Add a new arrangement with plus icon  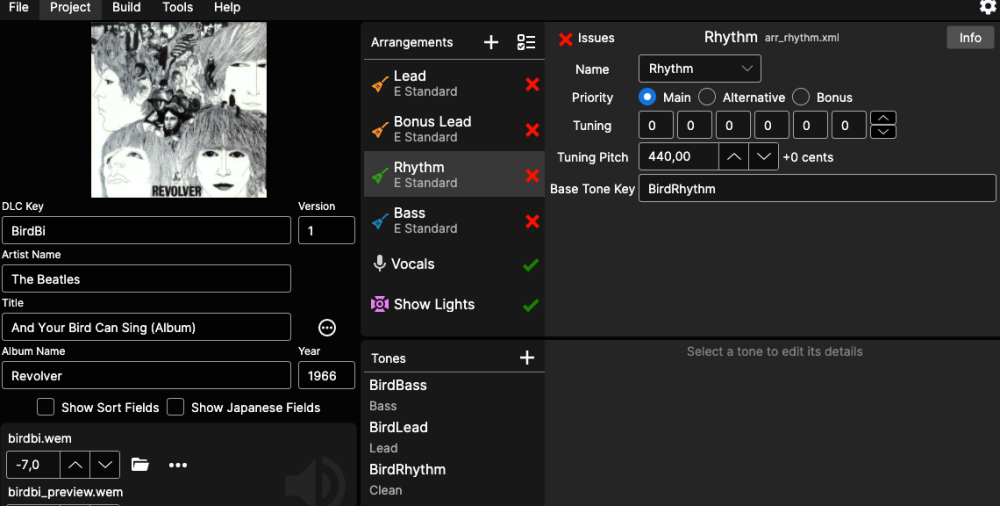point(491,42)
